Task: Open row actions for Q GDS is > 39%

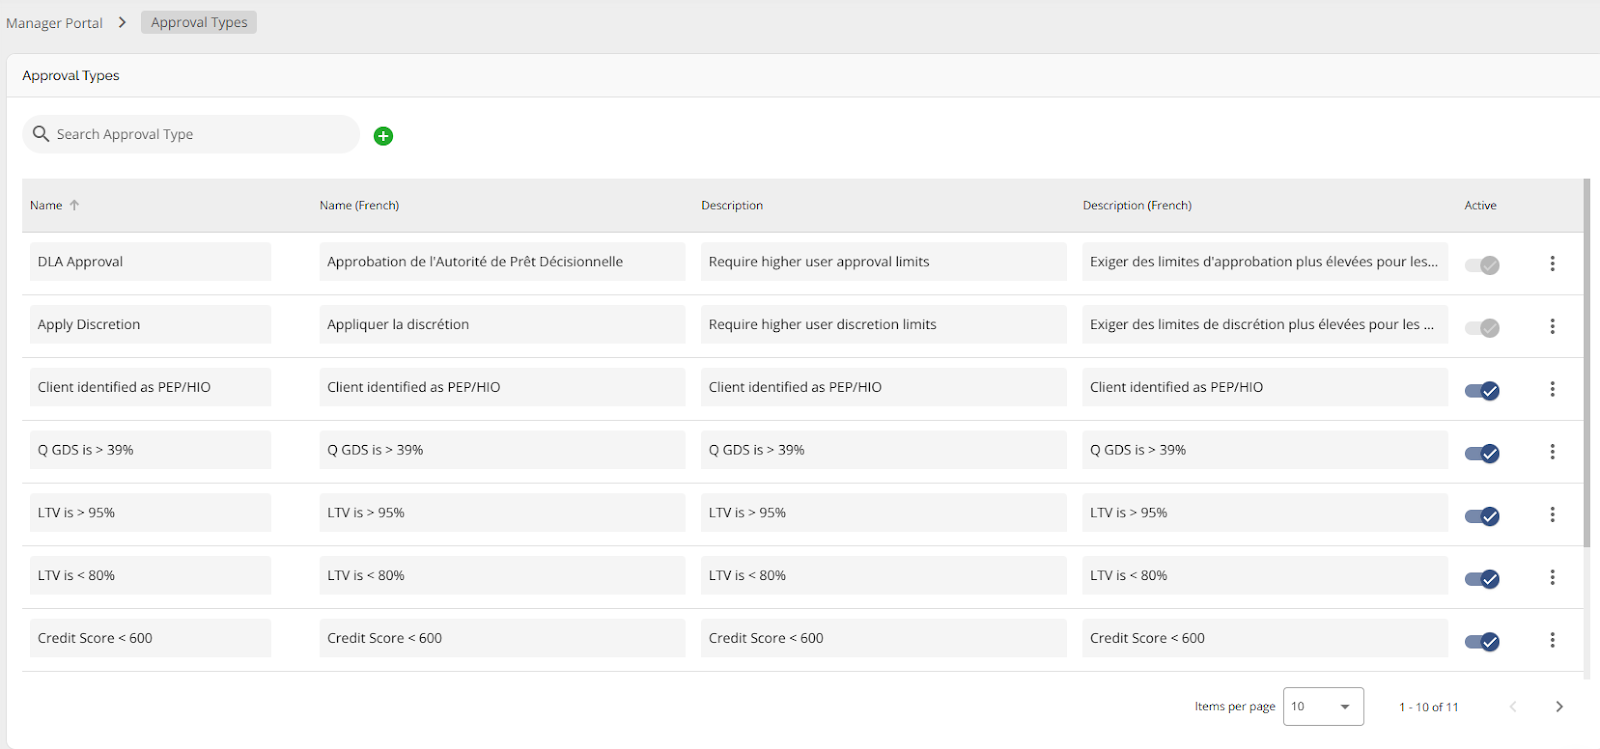Action: click(1552, 452)
